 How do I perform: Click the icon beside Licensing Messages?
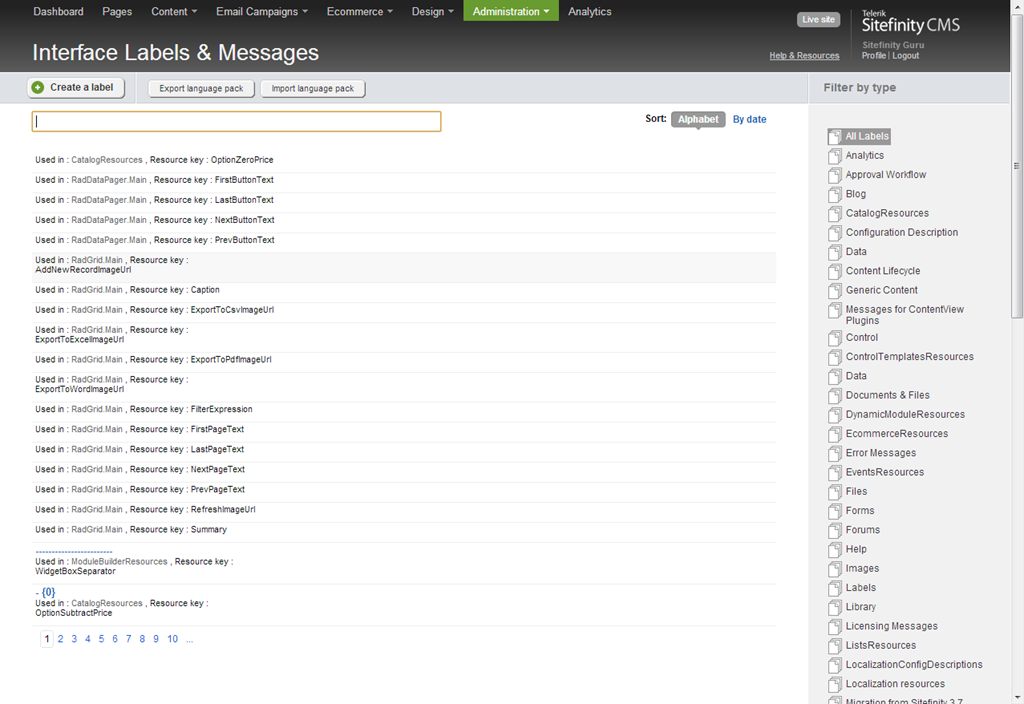pyautogui.click(x=835, y=627)
